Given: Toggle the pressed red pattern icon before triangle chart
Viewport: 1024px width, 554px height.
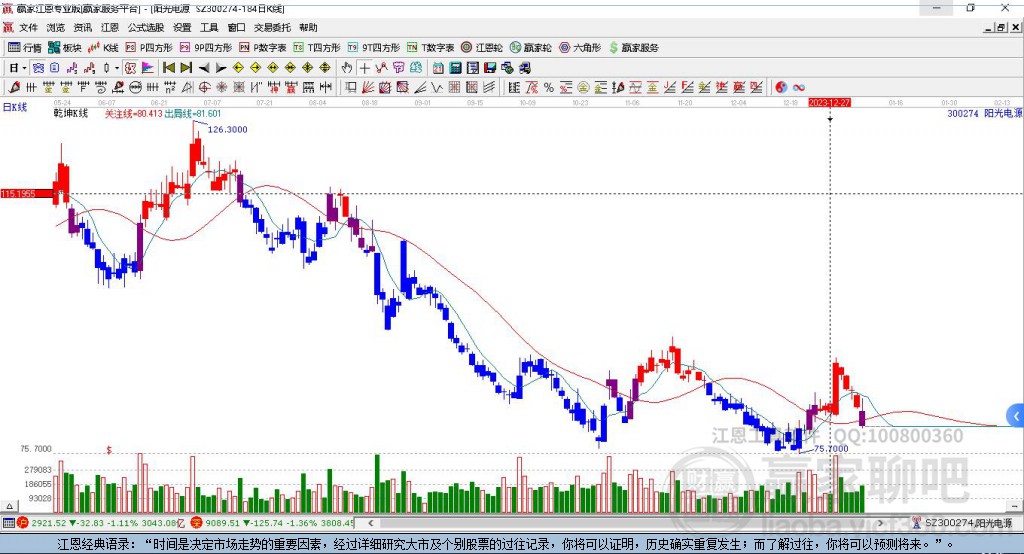Looking at the screenshot, I should [130, 68].
